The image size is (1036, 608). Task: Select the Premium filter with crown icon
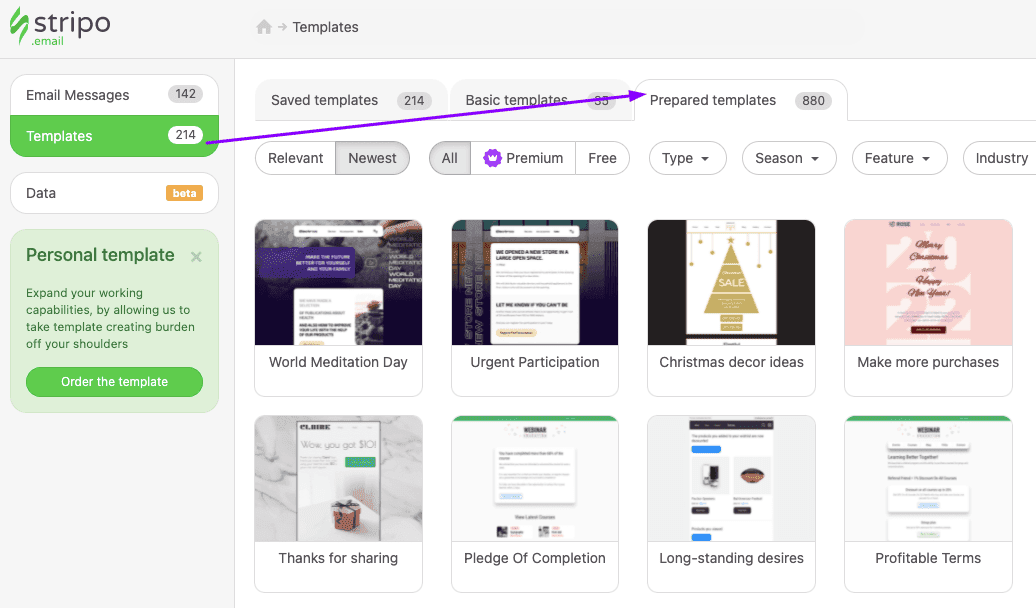[x=522, y=158]
